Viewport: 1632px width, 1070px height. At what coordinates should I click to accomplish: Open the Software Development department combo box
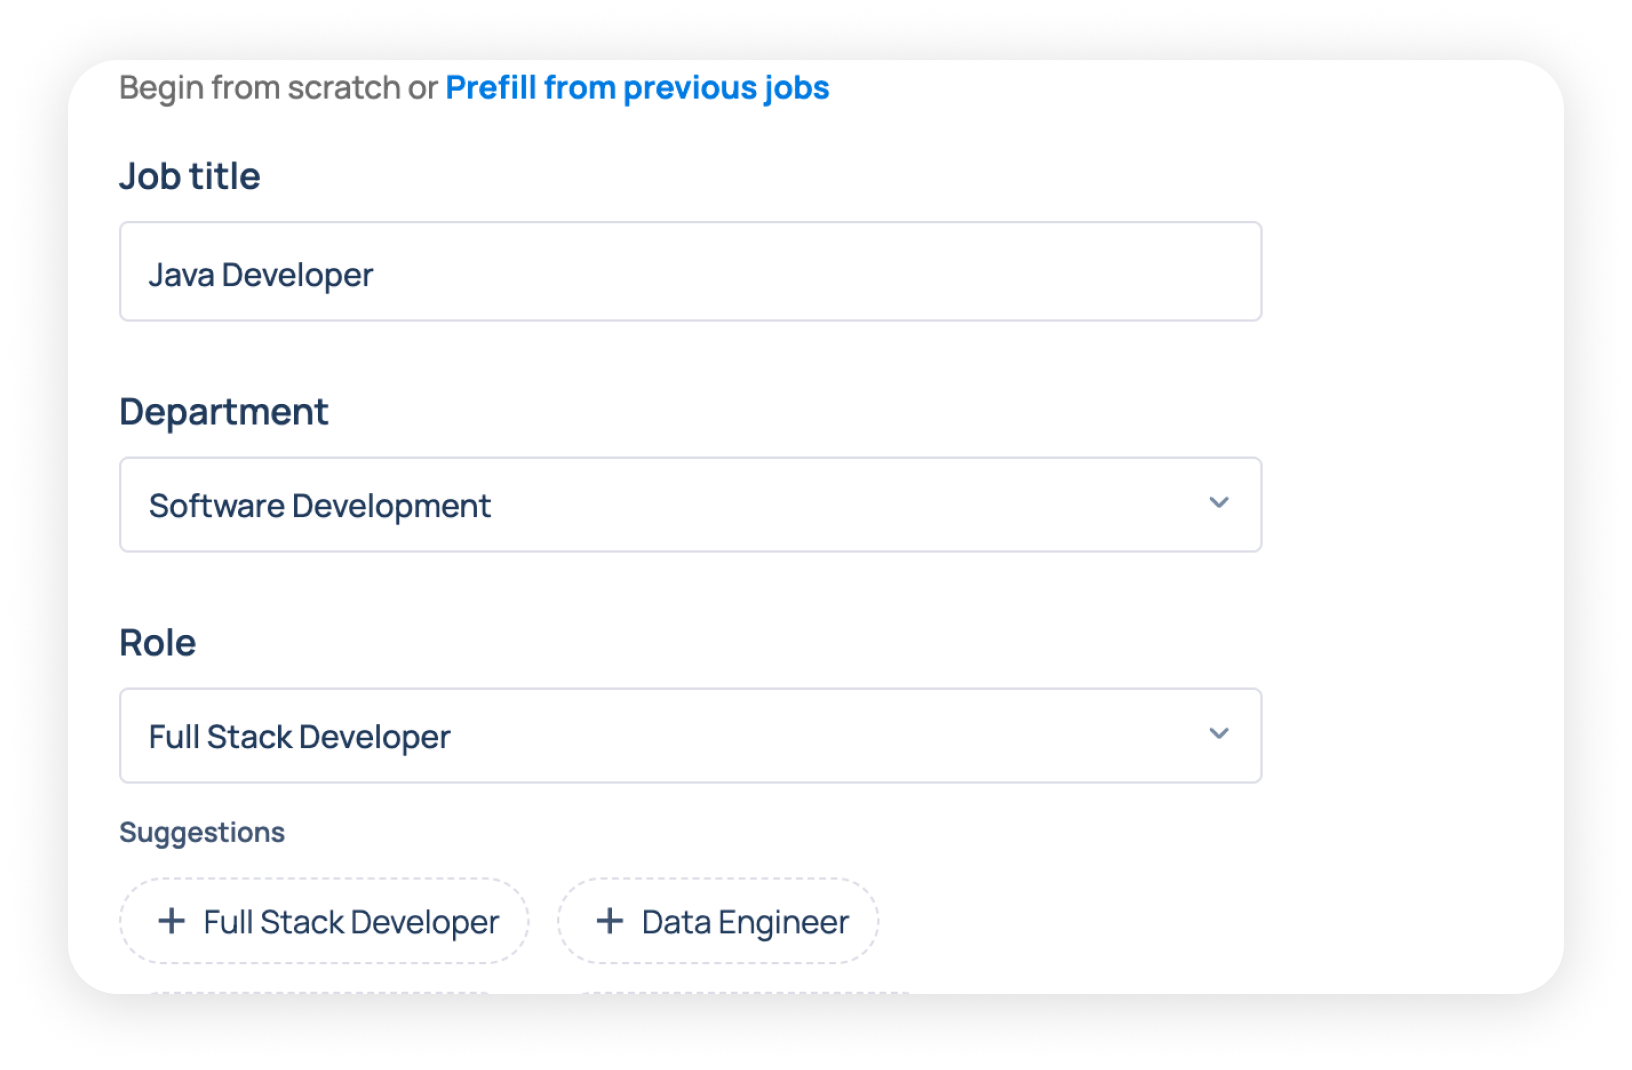tap(690, 505)
